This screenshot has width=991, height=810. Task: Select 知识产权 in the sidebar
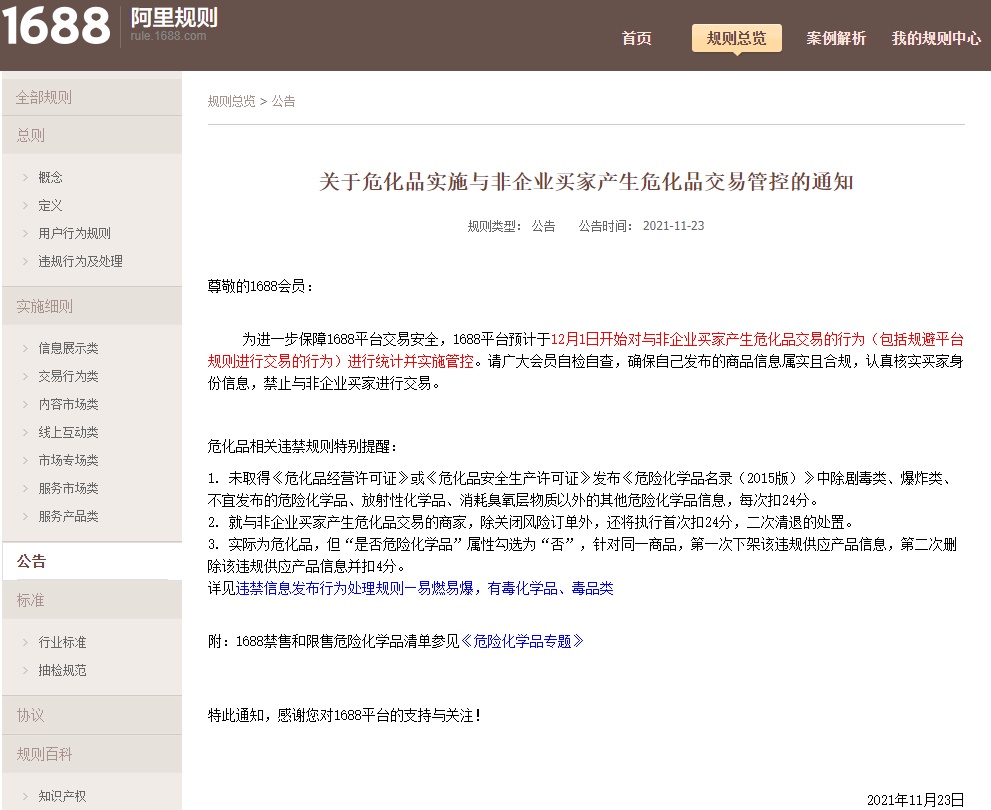(x=63, y=796)
